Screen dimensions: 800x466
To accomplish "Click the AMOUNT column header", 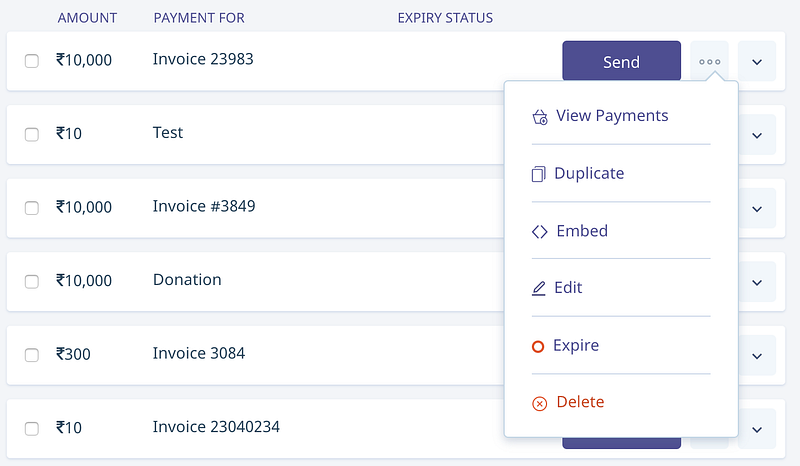I will (87, 18).
